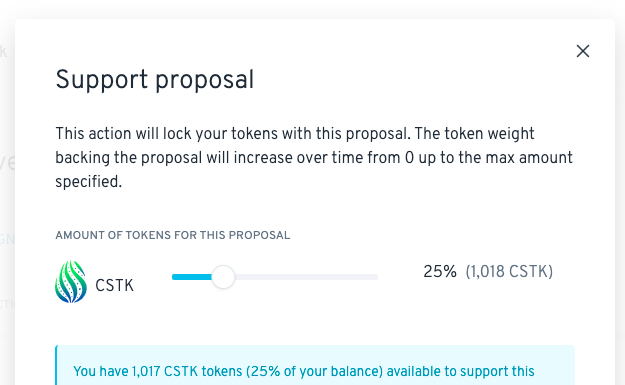625x385 pixels.
Task: Click '25% of your balance' in info box
Action: click(314, 371)
